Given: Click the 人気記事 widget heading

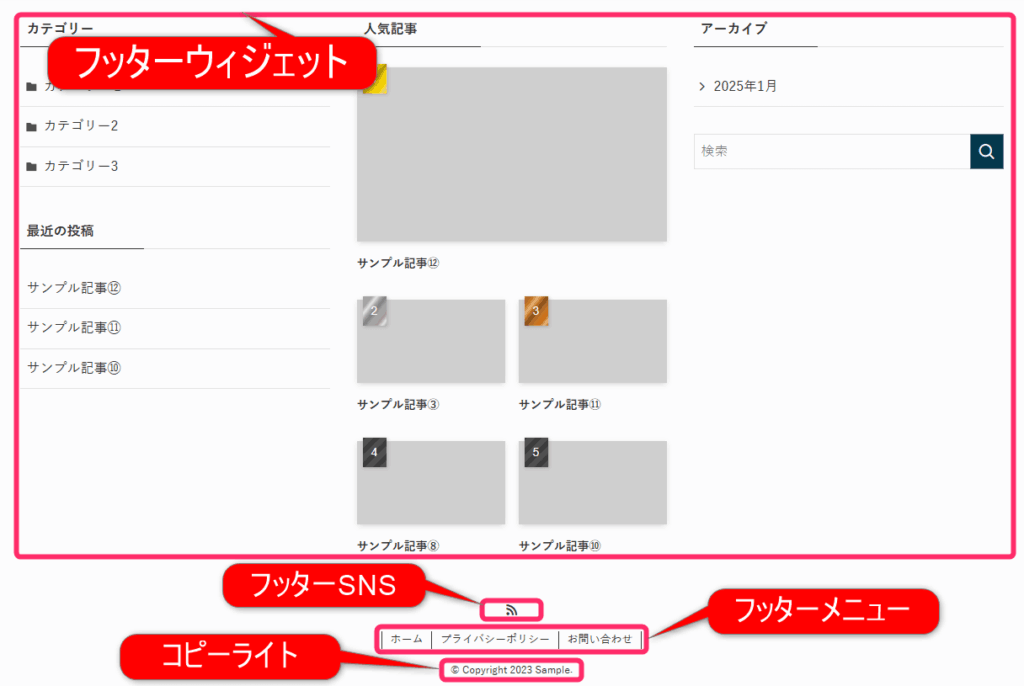Looking at the screenshot, I should 391,29.
